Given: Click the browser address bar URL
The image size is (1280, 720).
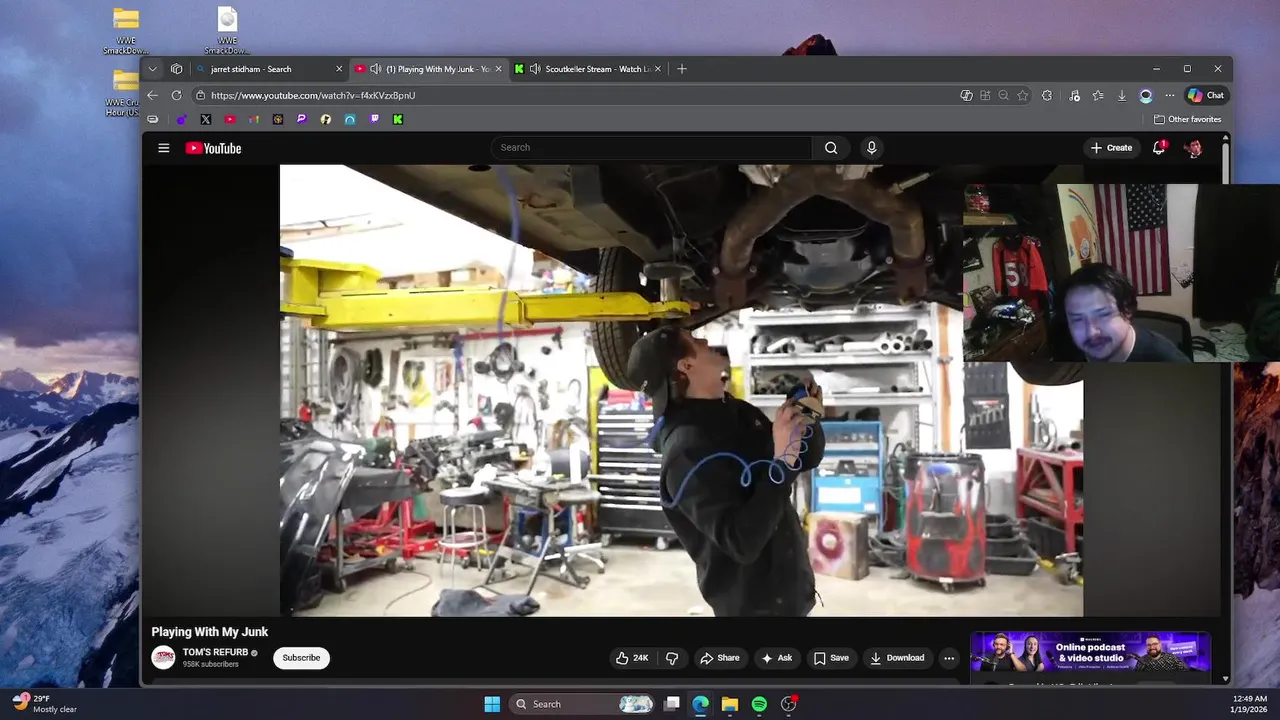Looking at the screenshot, I should [313, 95].
